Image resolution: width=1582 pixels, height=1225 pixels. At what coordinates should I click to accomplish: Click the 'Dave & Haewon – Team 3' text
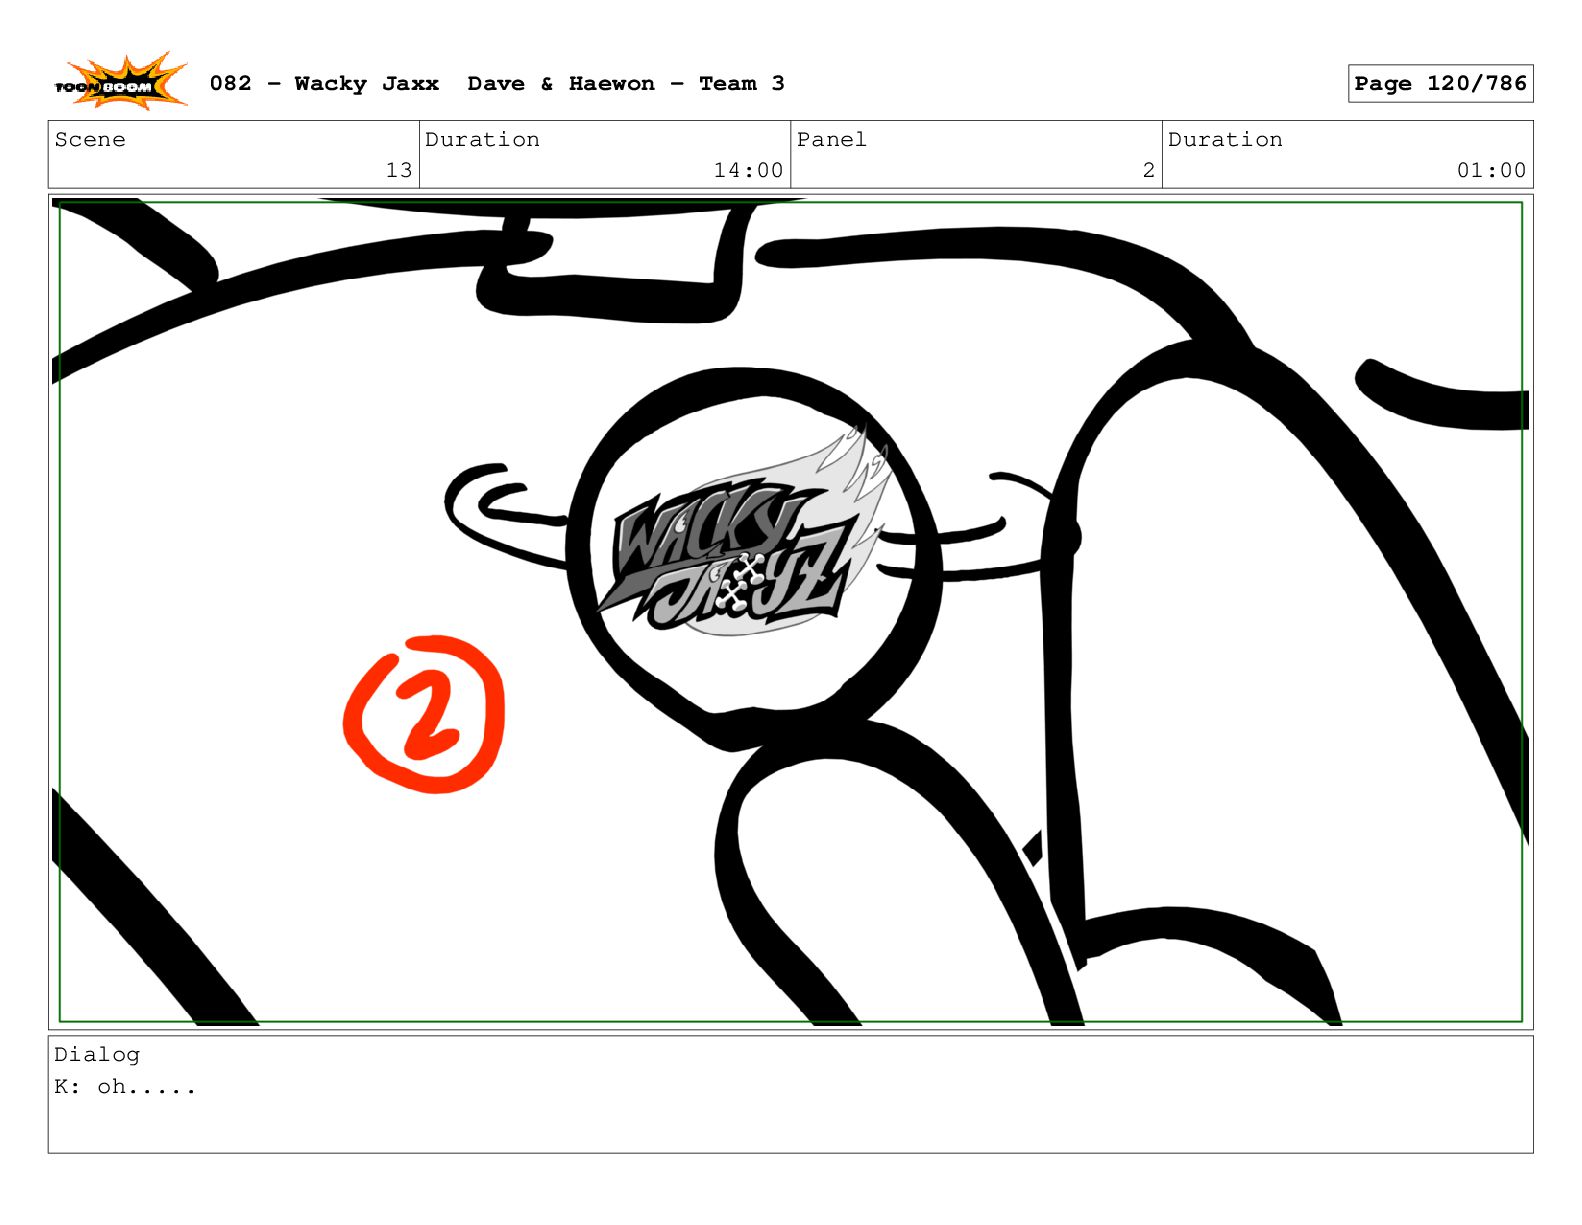(x=626, y=84)
